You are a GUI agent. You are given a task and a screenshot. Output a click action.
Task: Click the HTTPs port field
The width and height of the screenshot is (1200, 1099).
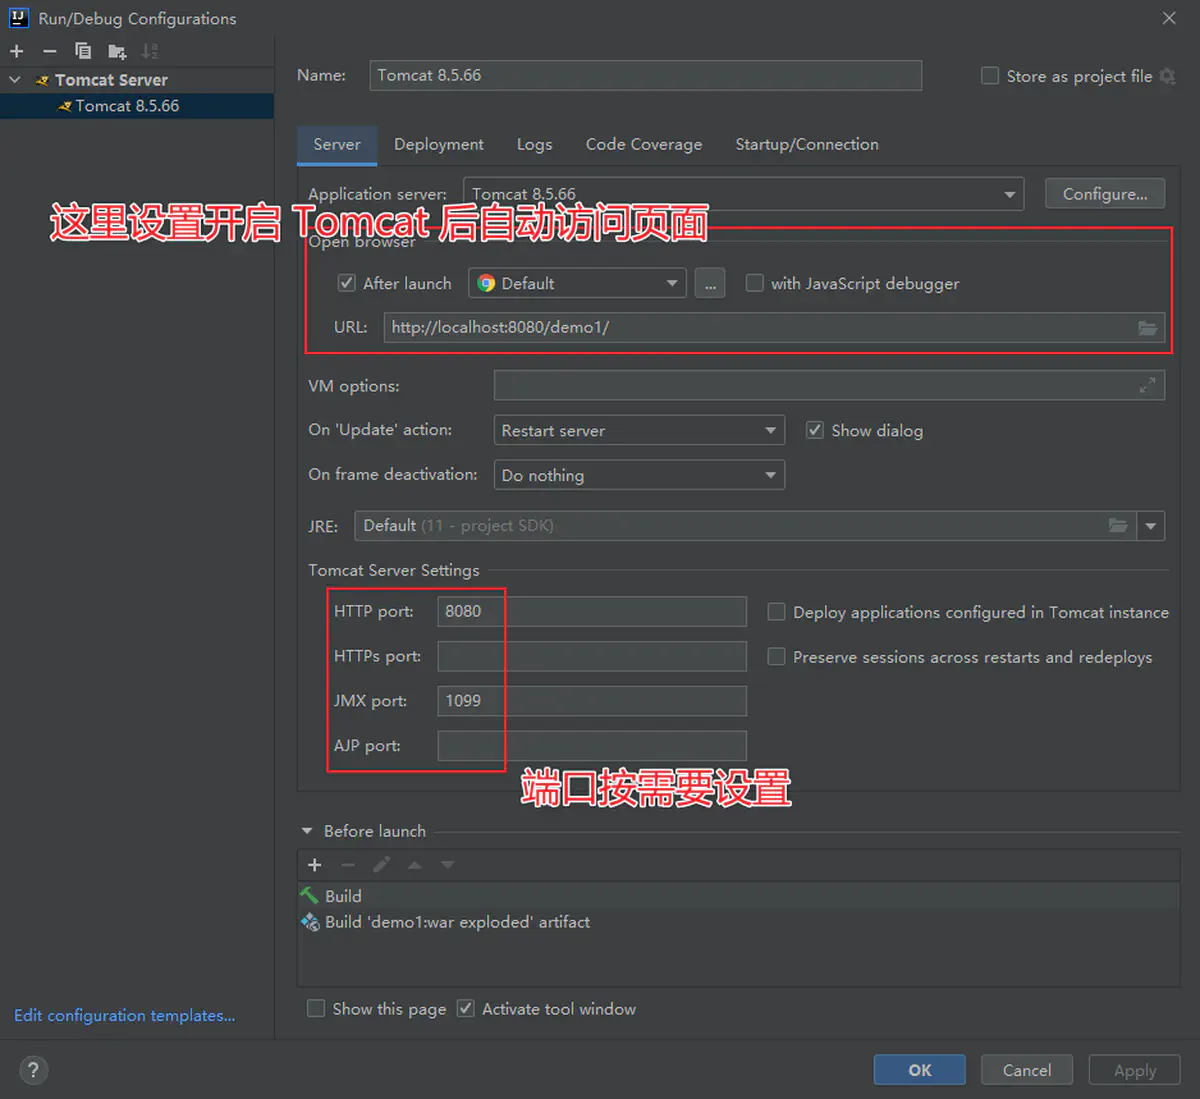592,657
